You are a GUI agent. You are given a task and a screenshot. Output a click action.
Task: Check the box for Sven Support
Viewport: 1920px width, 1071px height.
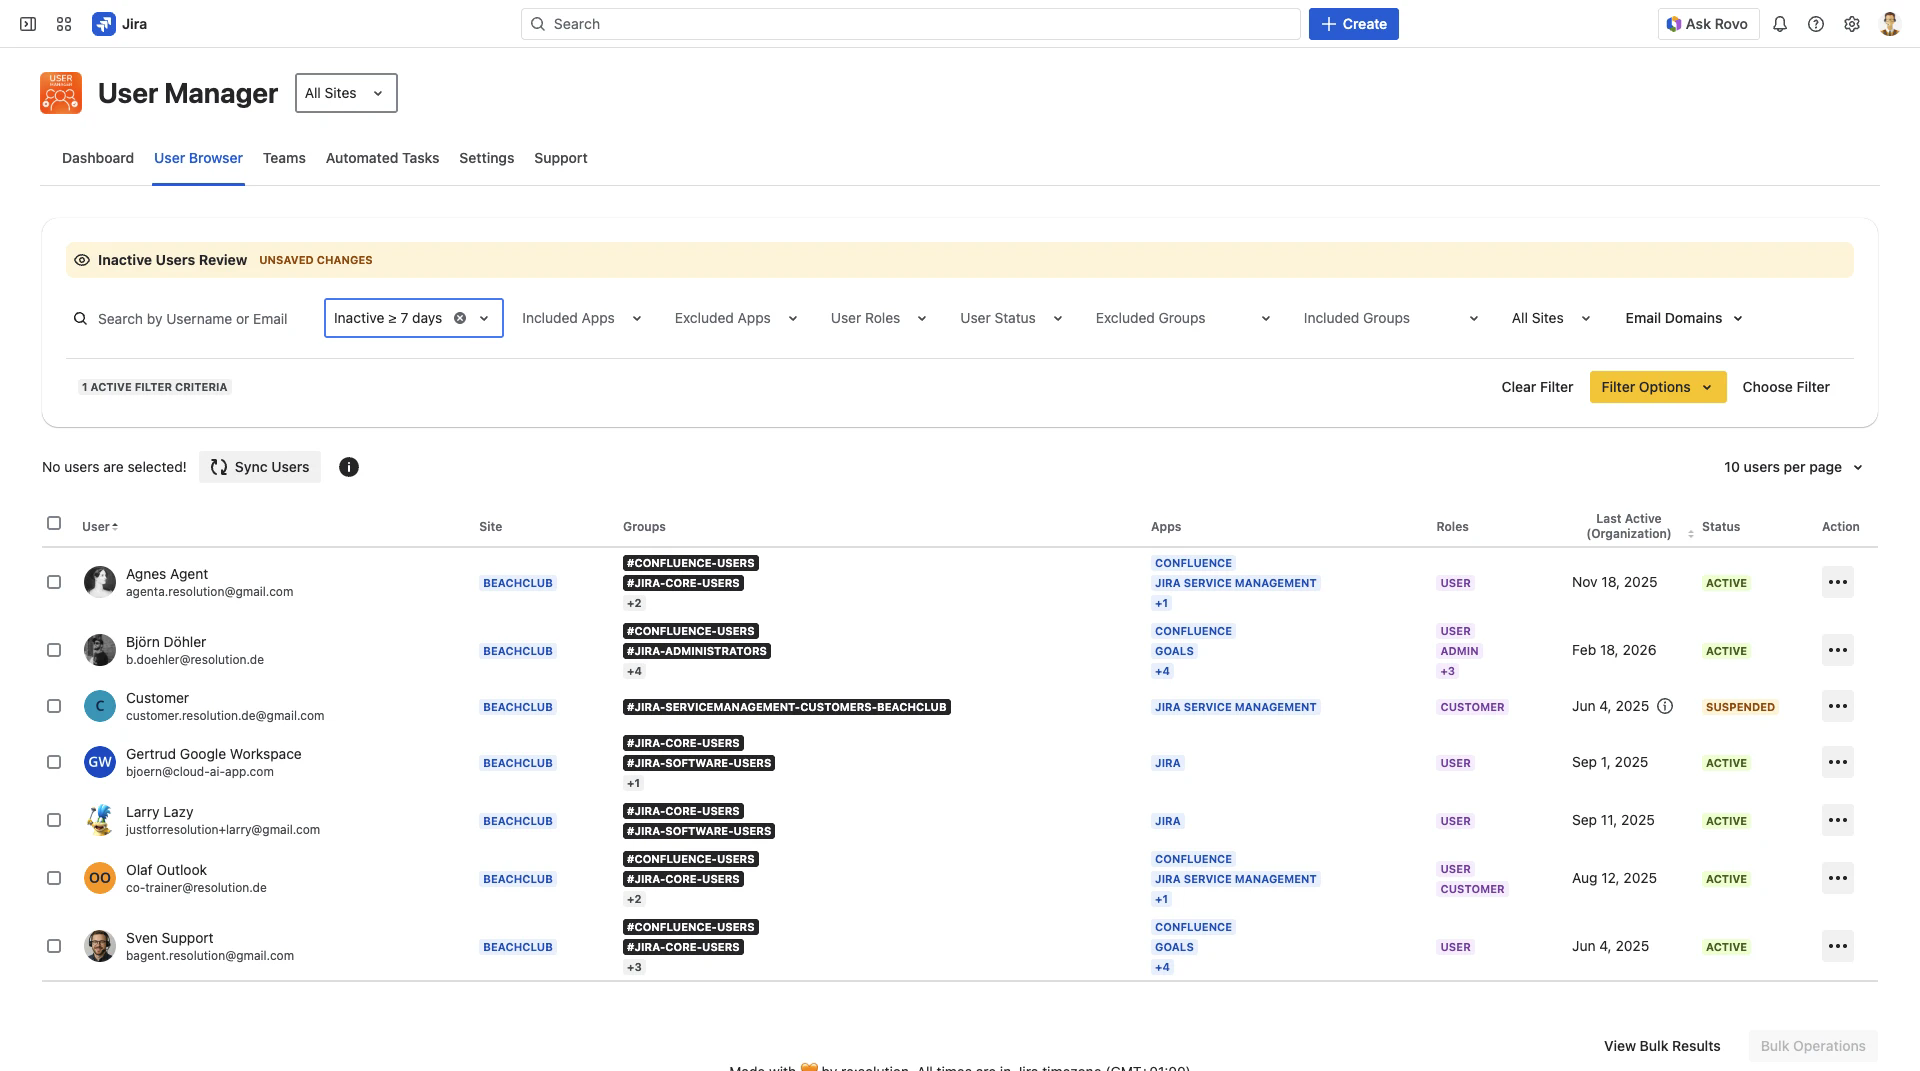(x=54, y=946)
